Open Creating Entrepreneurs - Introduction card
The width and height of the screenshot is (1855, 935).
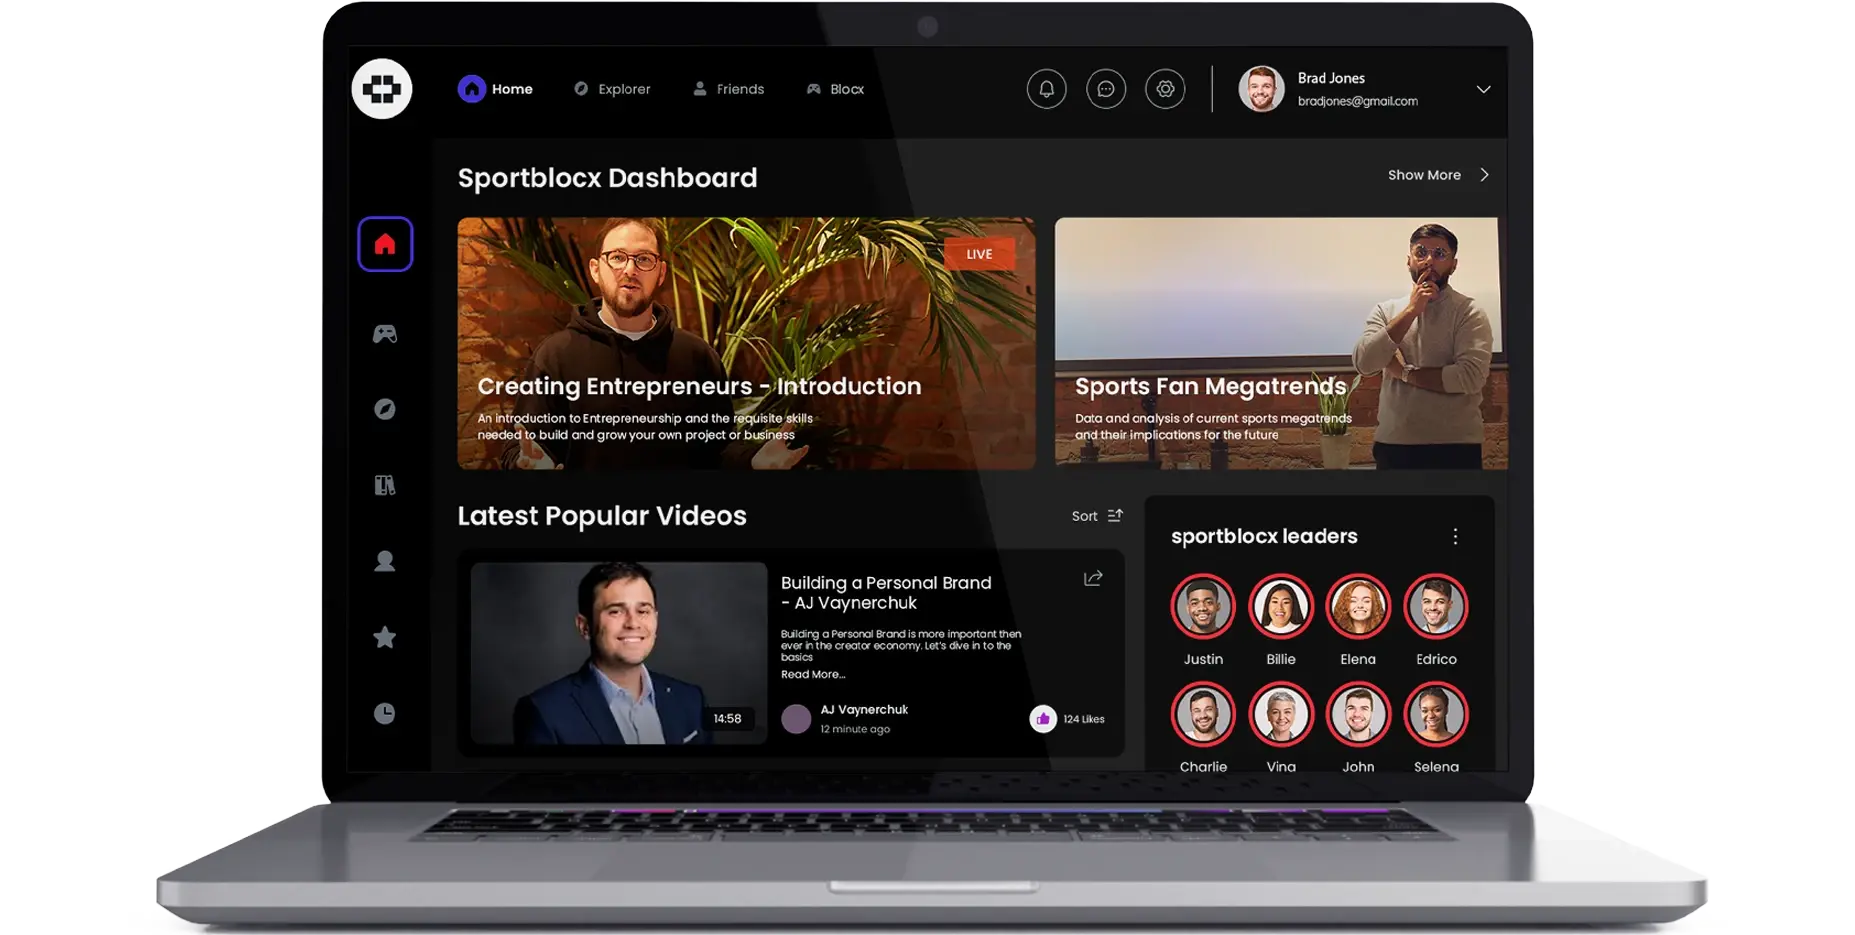pyautogui.click(x=746, y=343)
